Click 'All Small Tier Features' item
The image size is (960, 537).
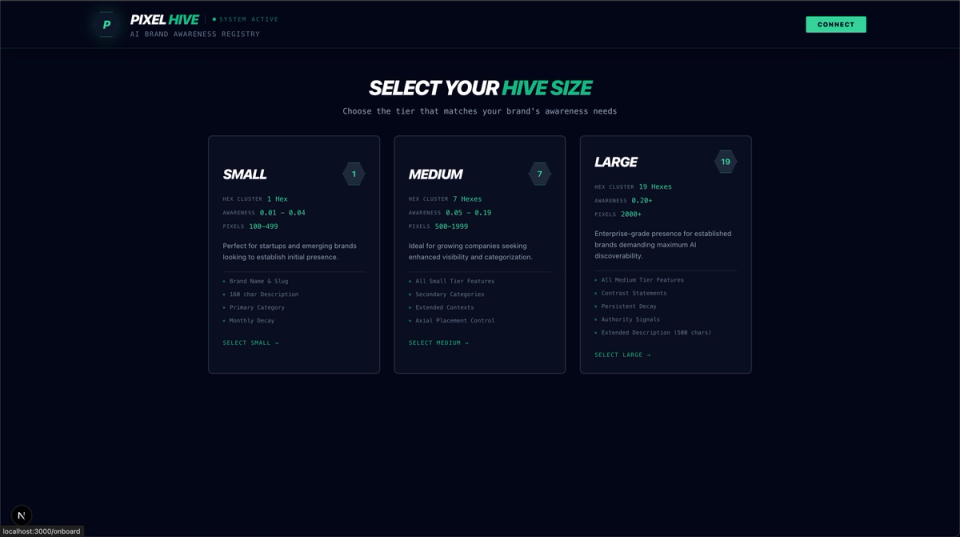tap(455, 281)
